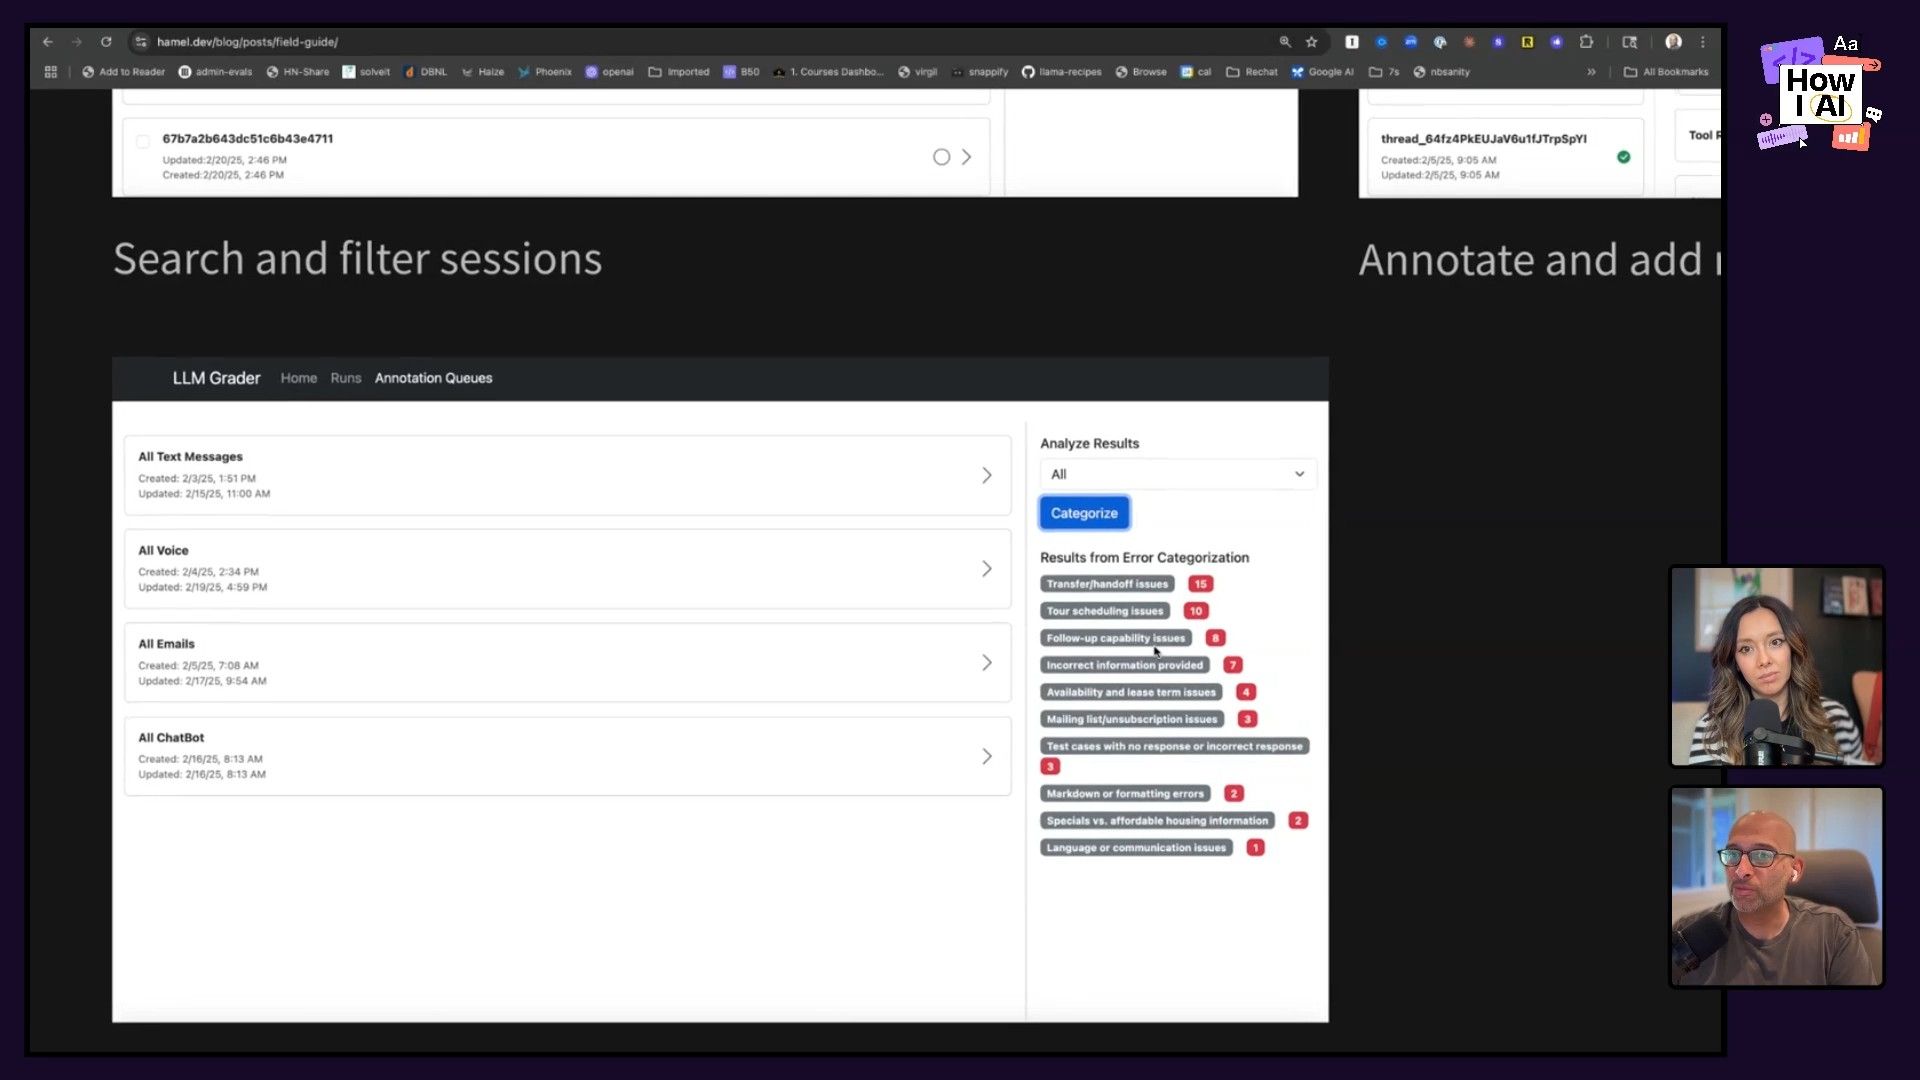
Task: Open the Imported bookmarks folder
Action: (x=679, y=72)
